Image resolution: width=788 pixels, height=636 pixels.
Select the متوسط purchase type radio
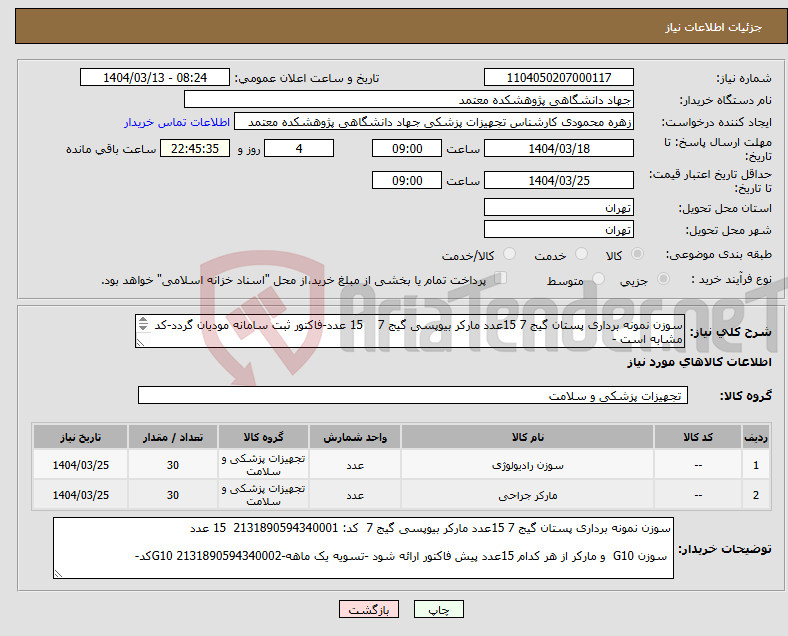pyautogui.click(x=599, y=278)
